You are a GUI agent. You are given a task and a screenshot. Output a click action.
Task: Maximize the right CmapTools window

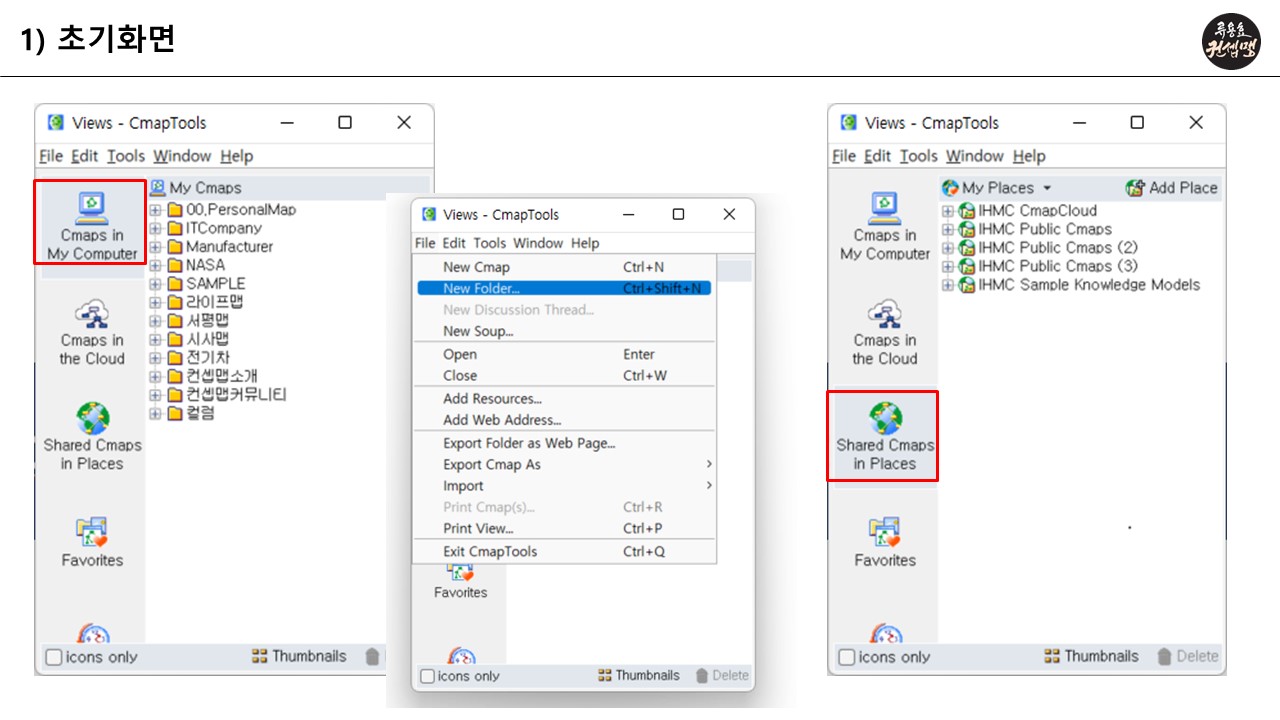tap(1137, 122)
